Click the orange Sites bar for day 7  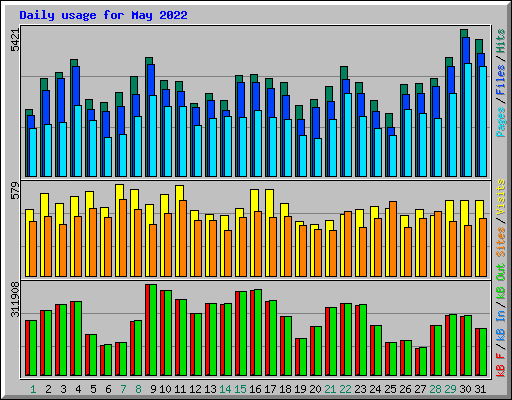coord(123,238)
